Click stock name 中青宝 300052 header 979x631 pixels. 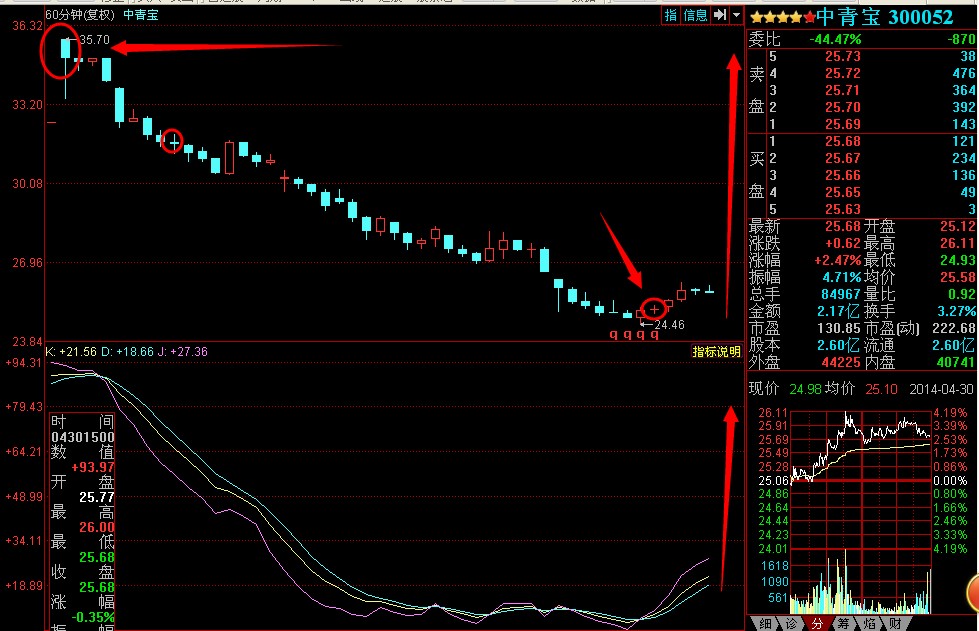(x=885, y=17)
